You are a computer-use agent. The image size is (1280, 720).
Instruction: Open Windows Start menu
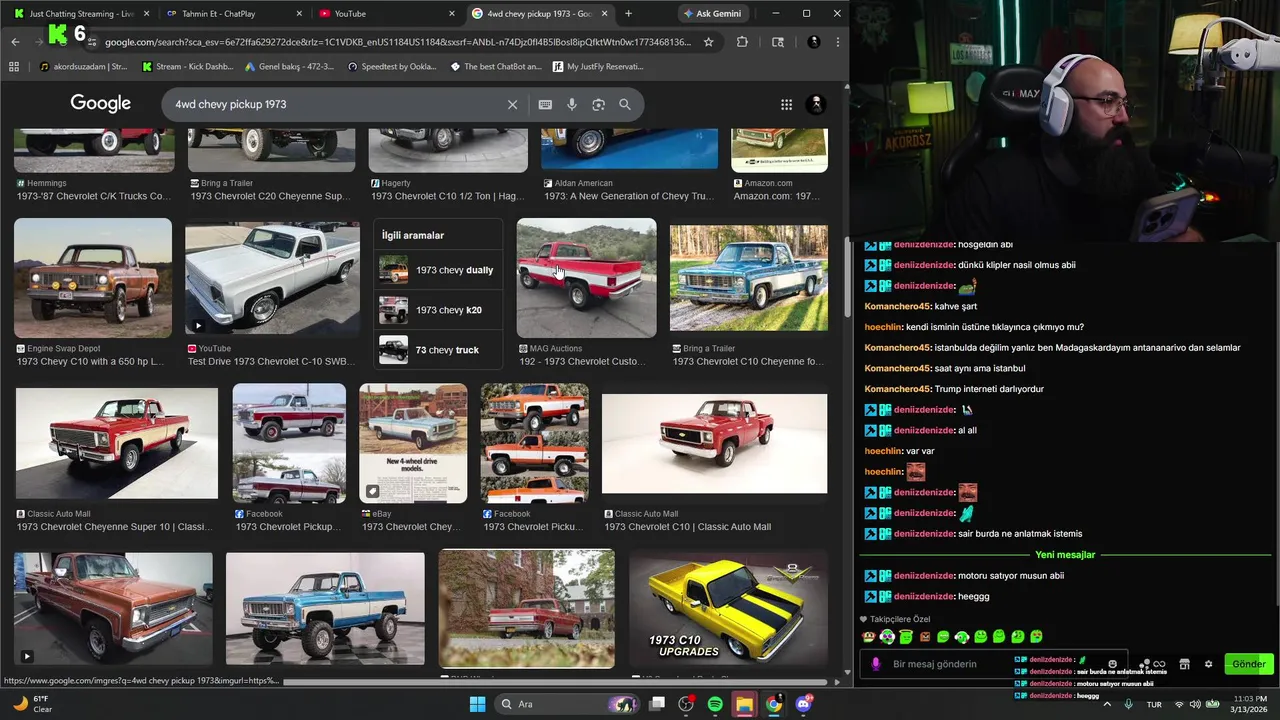click(477, 704)
